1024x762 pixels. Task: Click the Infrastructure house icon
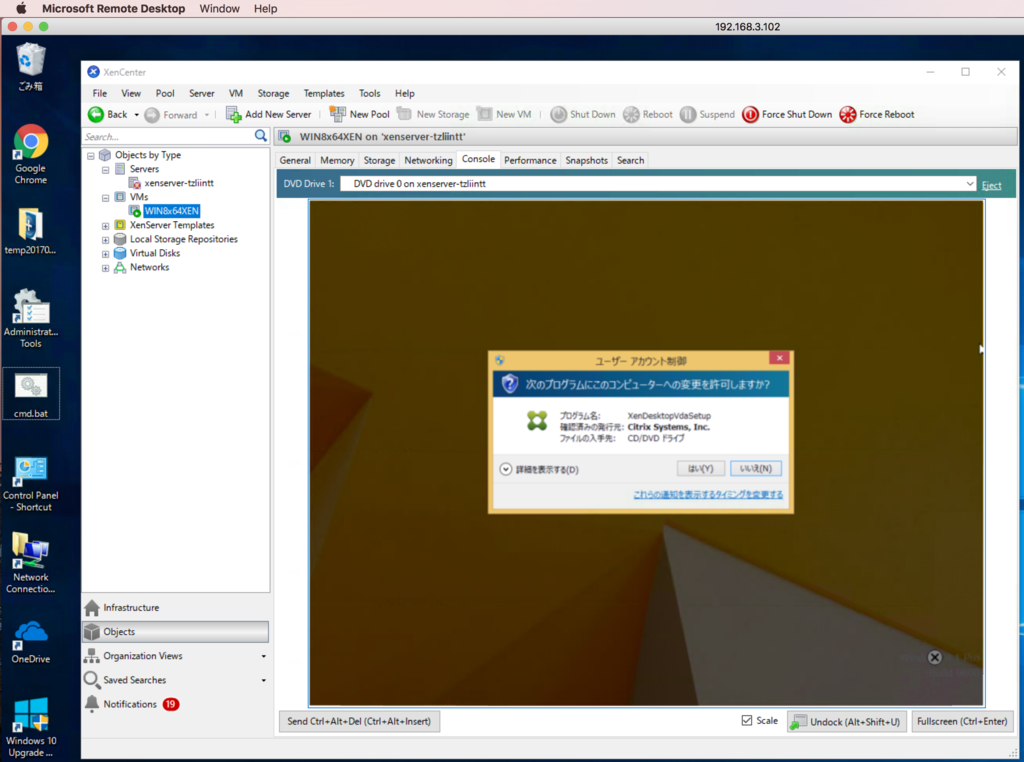(x=92, y=608)
